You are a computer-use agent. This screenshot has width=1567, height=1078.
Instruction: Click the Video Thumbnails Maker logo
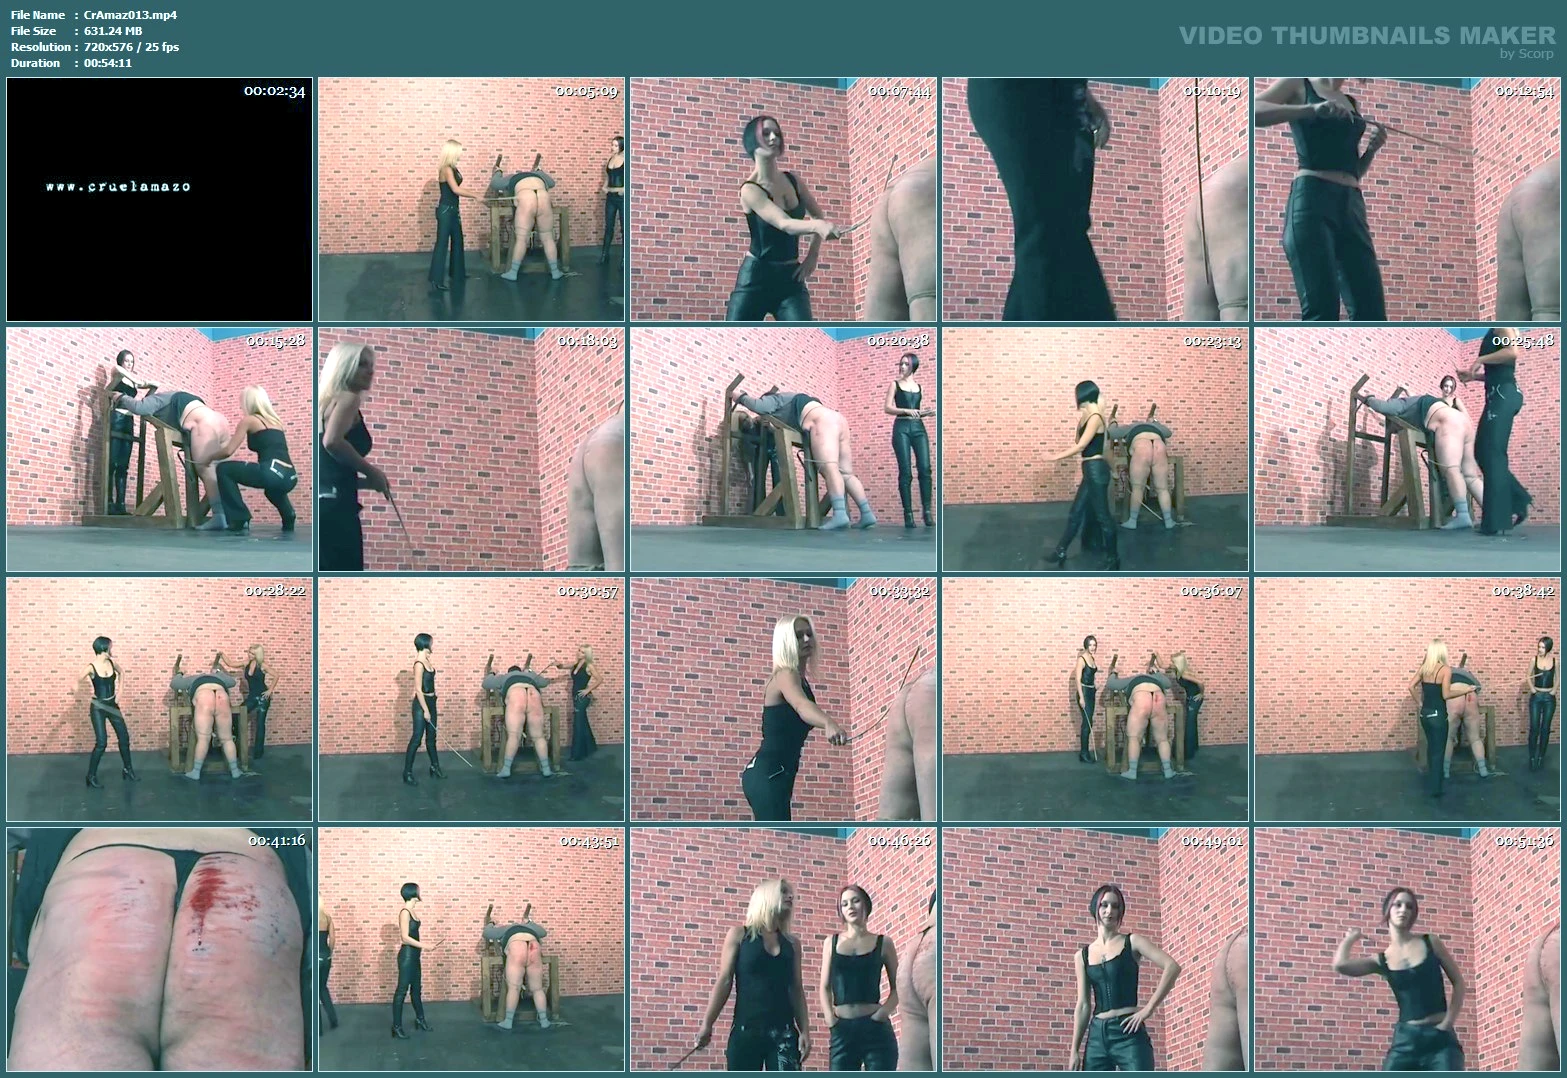[1366, 38]
